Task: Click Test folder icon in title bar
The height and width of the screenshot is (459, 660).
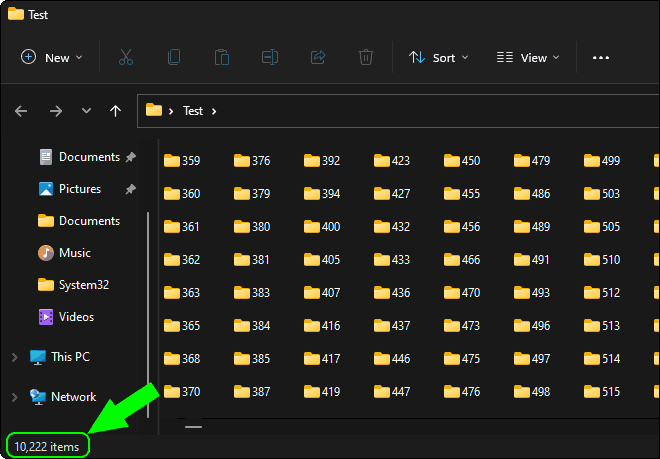Action: click(x=16, y=14)
